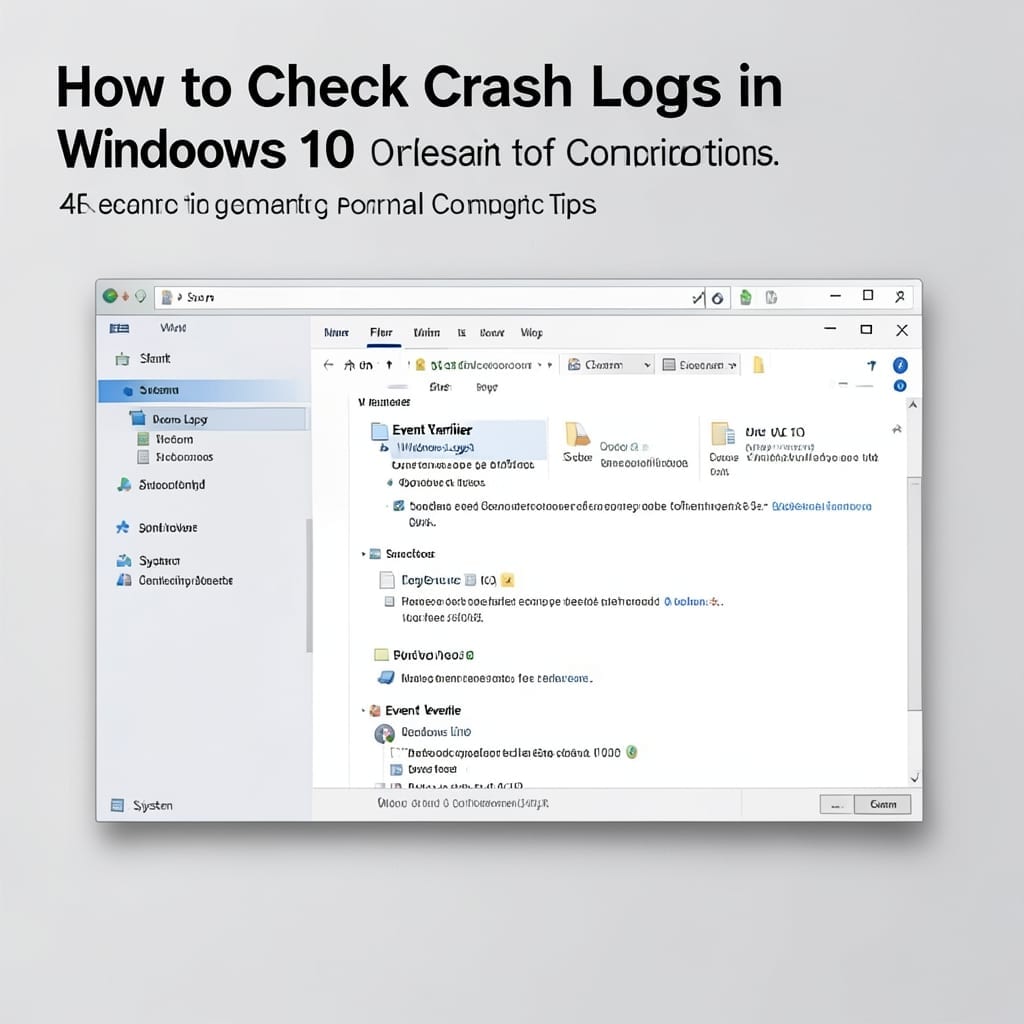
Task: Click the inner toolbar address path field
Action: [483, 365]
